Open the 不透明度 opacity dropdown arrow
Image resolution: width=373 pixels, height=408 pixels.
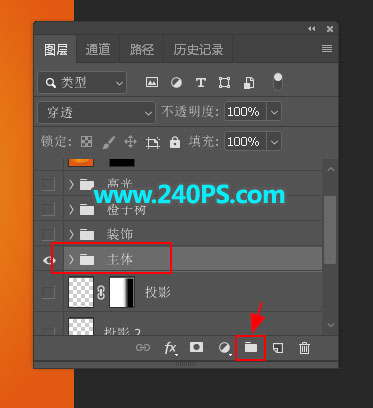pos(274,112)
